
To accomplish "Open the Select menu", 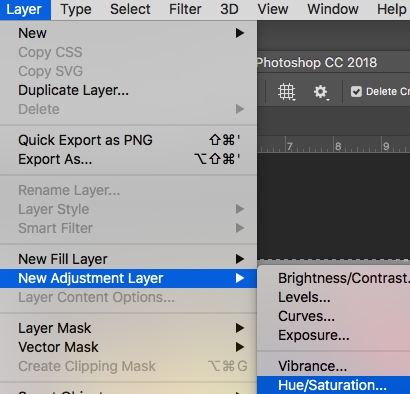I will 130,9.
